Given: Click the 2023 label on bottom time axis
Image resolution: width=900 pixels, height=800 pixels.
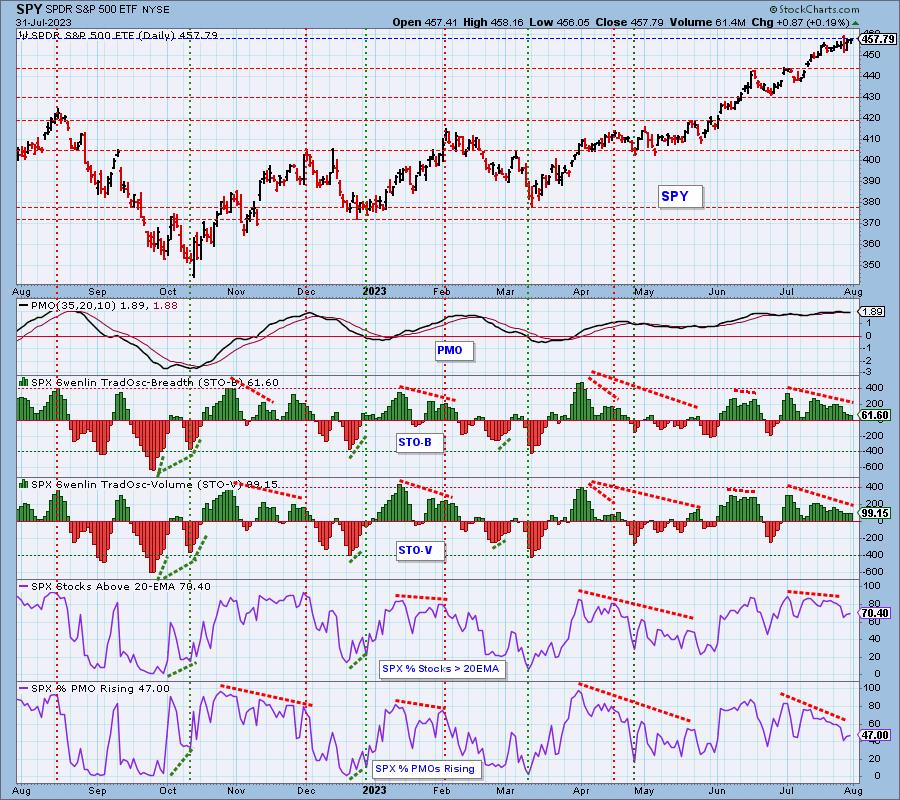Looking at the screenshot, I should click(x=375, y=790).
